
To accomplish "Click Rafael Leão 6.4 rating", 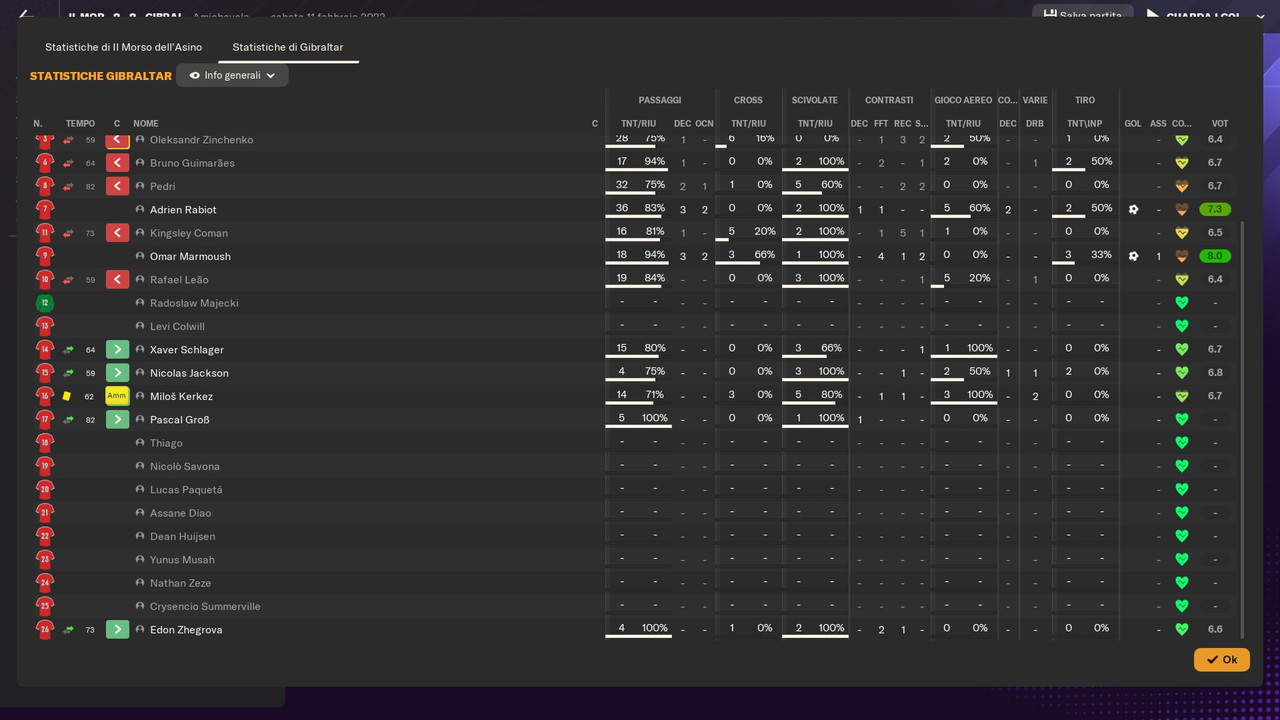I will pos(1215,280).
